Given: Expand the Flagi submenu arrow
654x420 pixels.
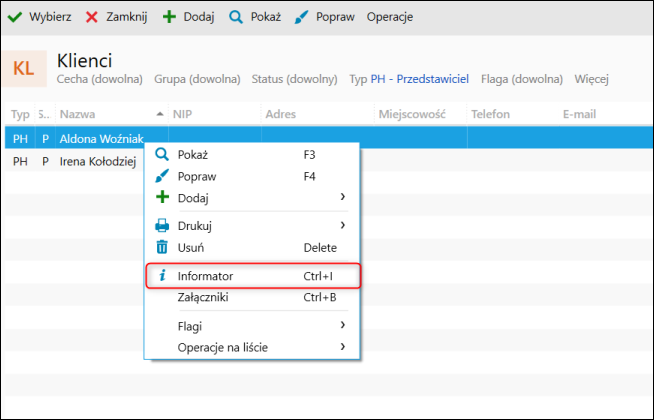Looking at the screenshot, I should (x=342, y=325).
